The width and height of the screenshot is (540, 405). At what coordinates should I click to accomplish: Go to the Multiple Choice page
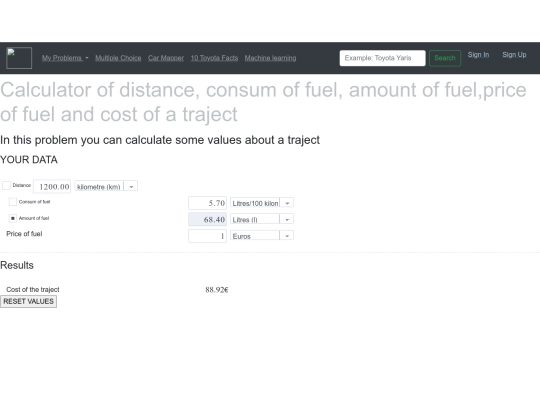[x=118, y=58]
